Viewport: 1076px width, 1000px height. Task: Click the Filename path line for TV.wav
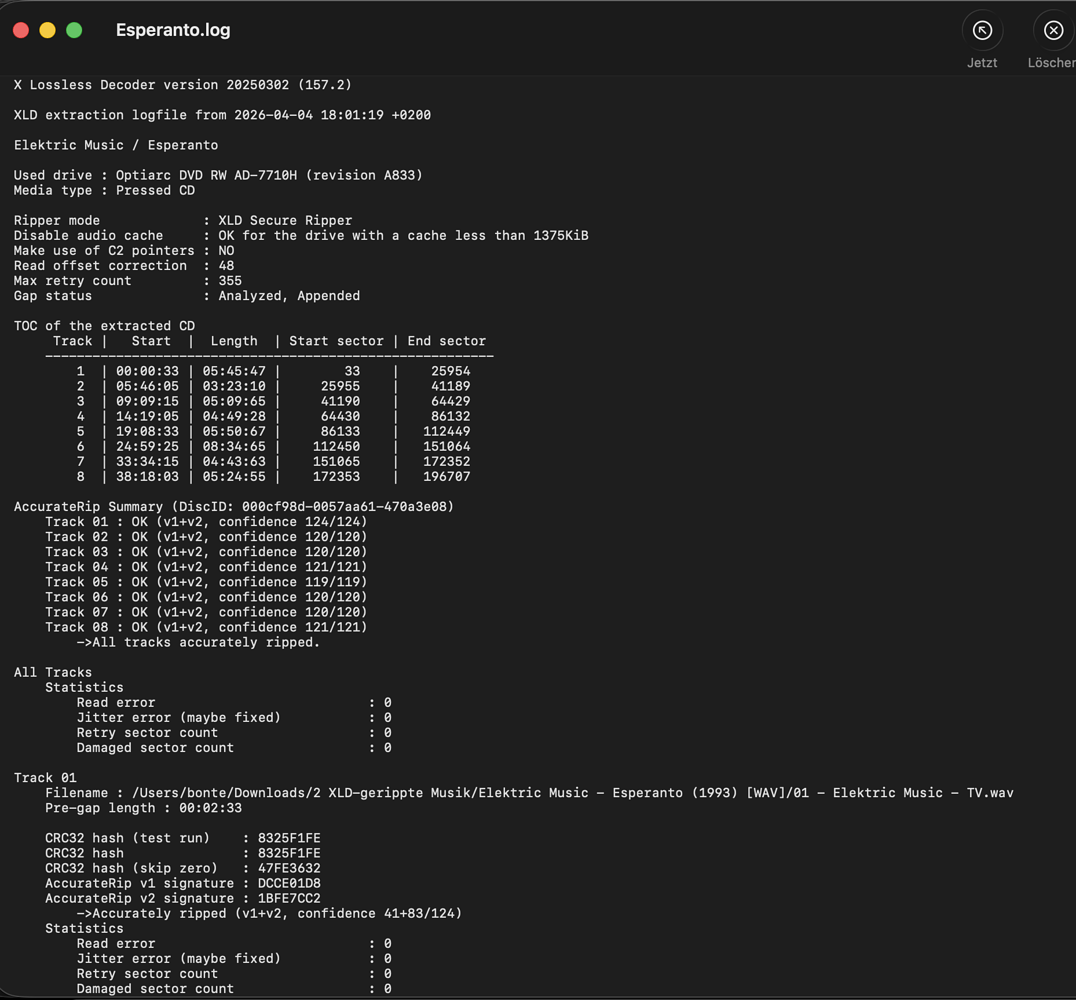(x=529, y=793)
